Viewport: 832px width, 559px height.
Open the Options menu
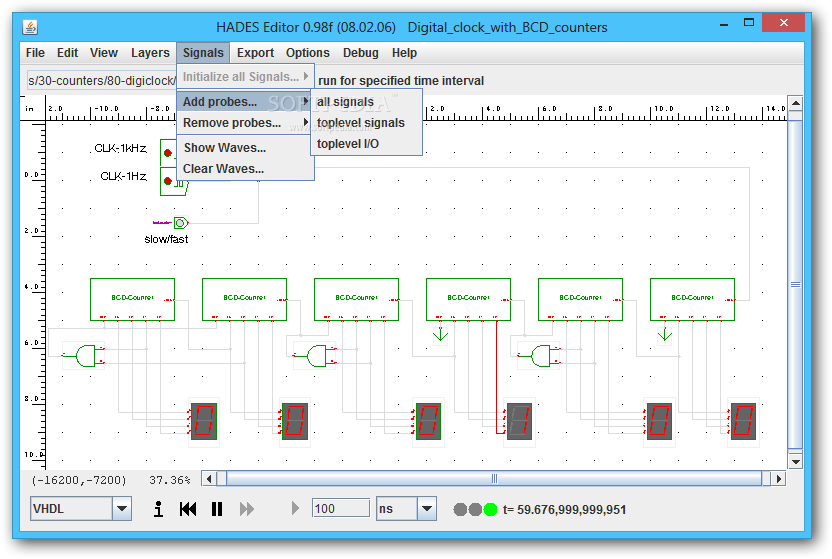pos(308,53)
